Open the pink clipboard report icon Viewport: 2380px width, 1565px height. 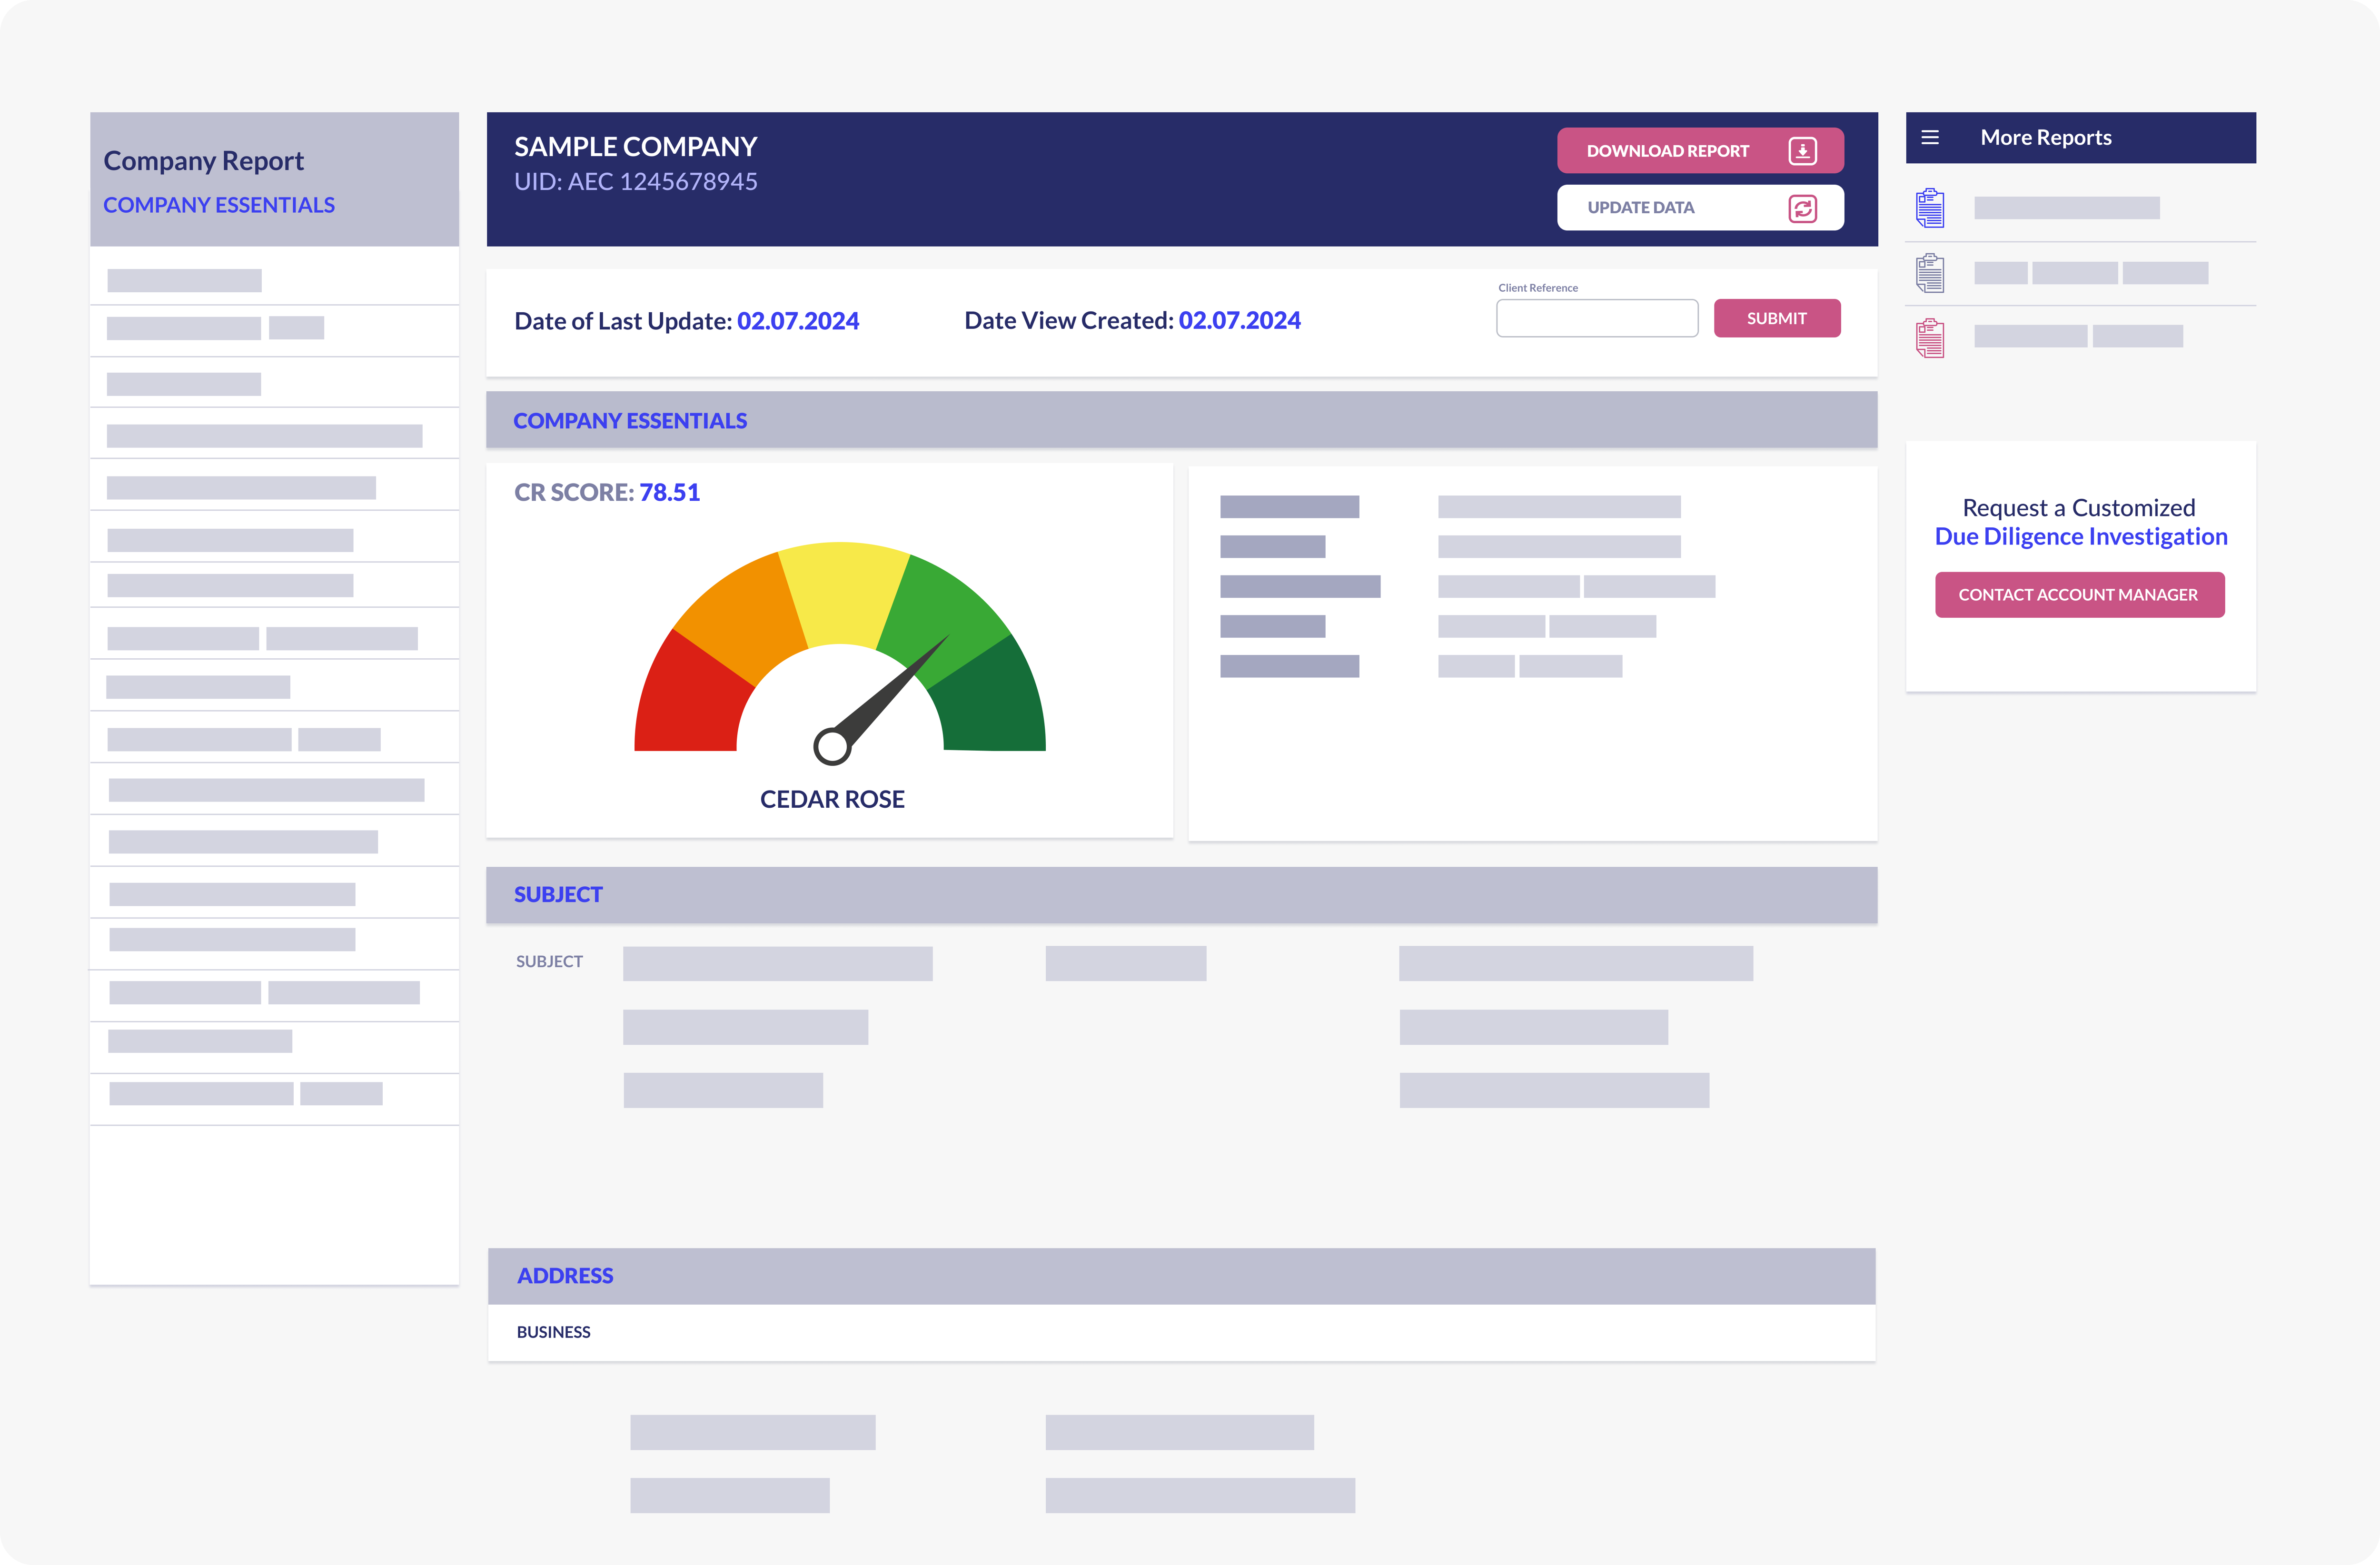[1930, 338]
